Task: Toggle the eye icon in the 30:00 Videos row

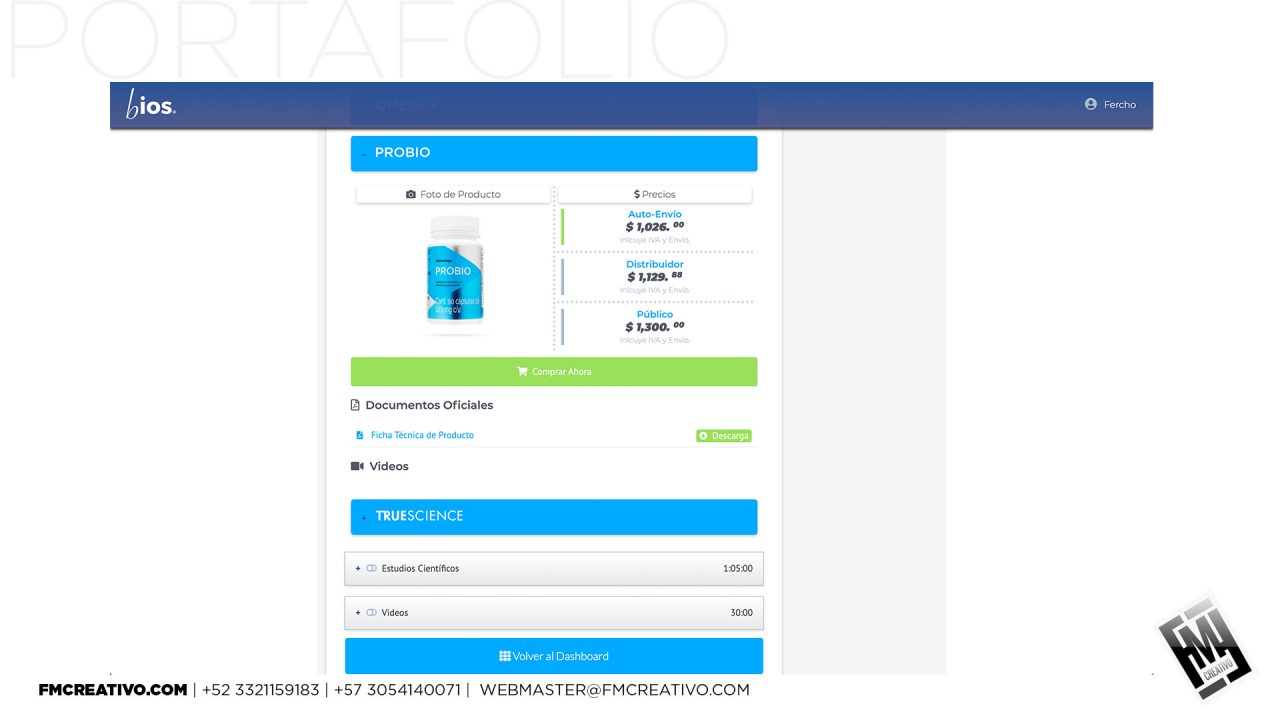Action: (371, 612)
